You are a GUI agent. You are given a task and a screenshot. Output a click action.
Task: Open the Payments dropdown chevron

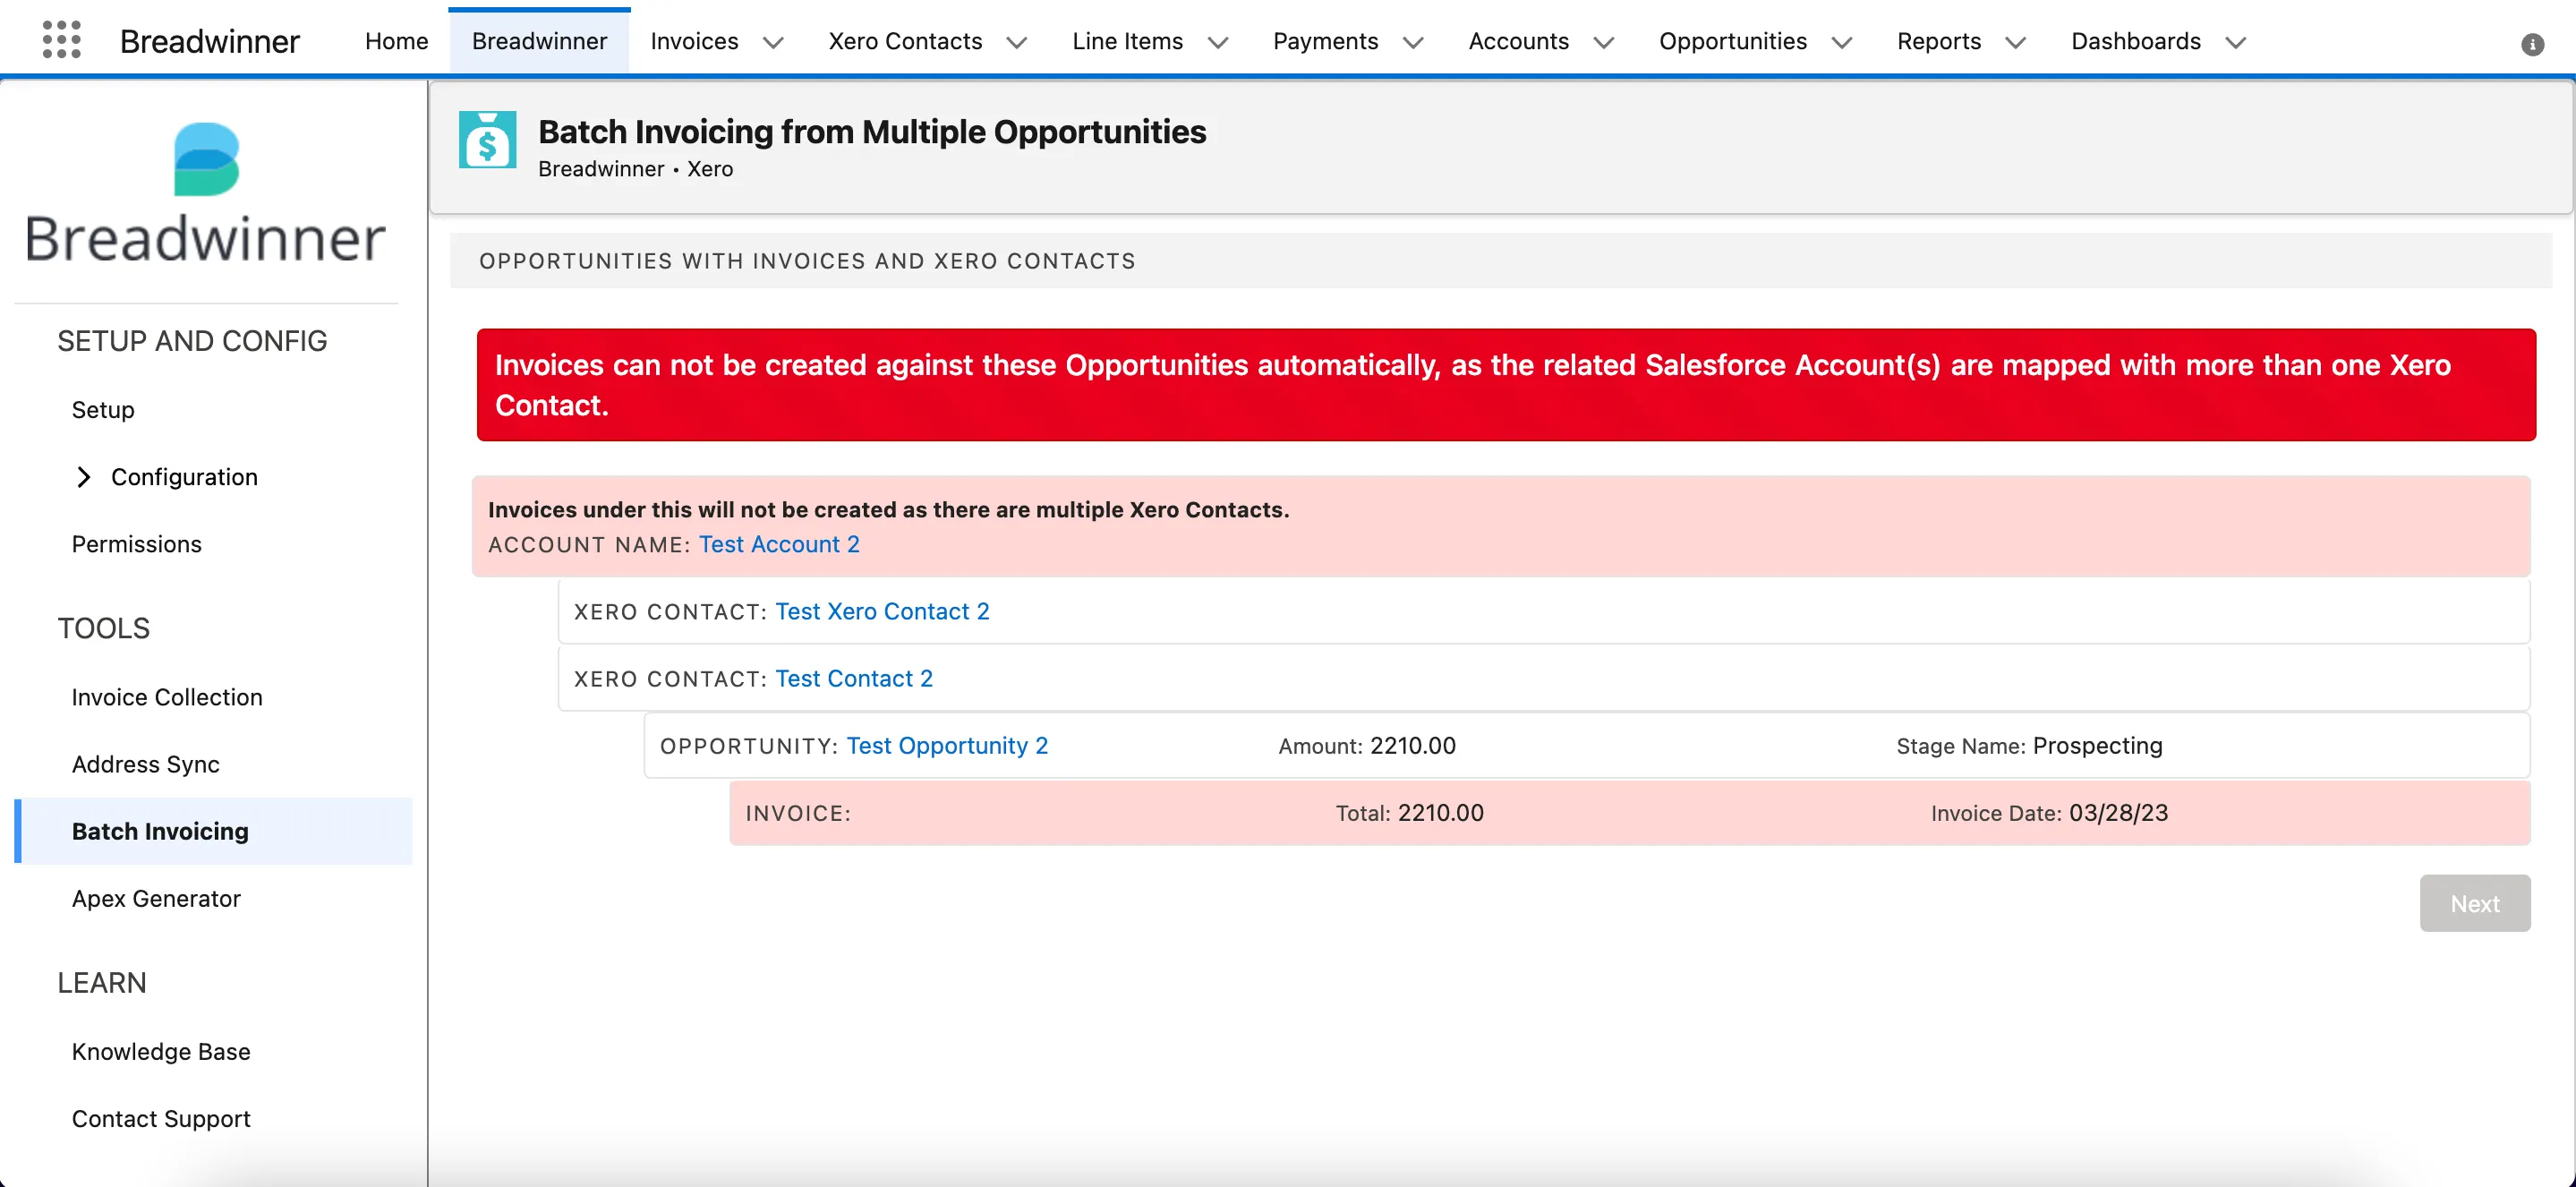(x=1413, y=42)
